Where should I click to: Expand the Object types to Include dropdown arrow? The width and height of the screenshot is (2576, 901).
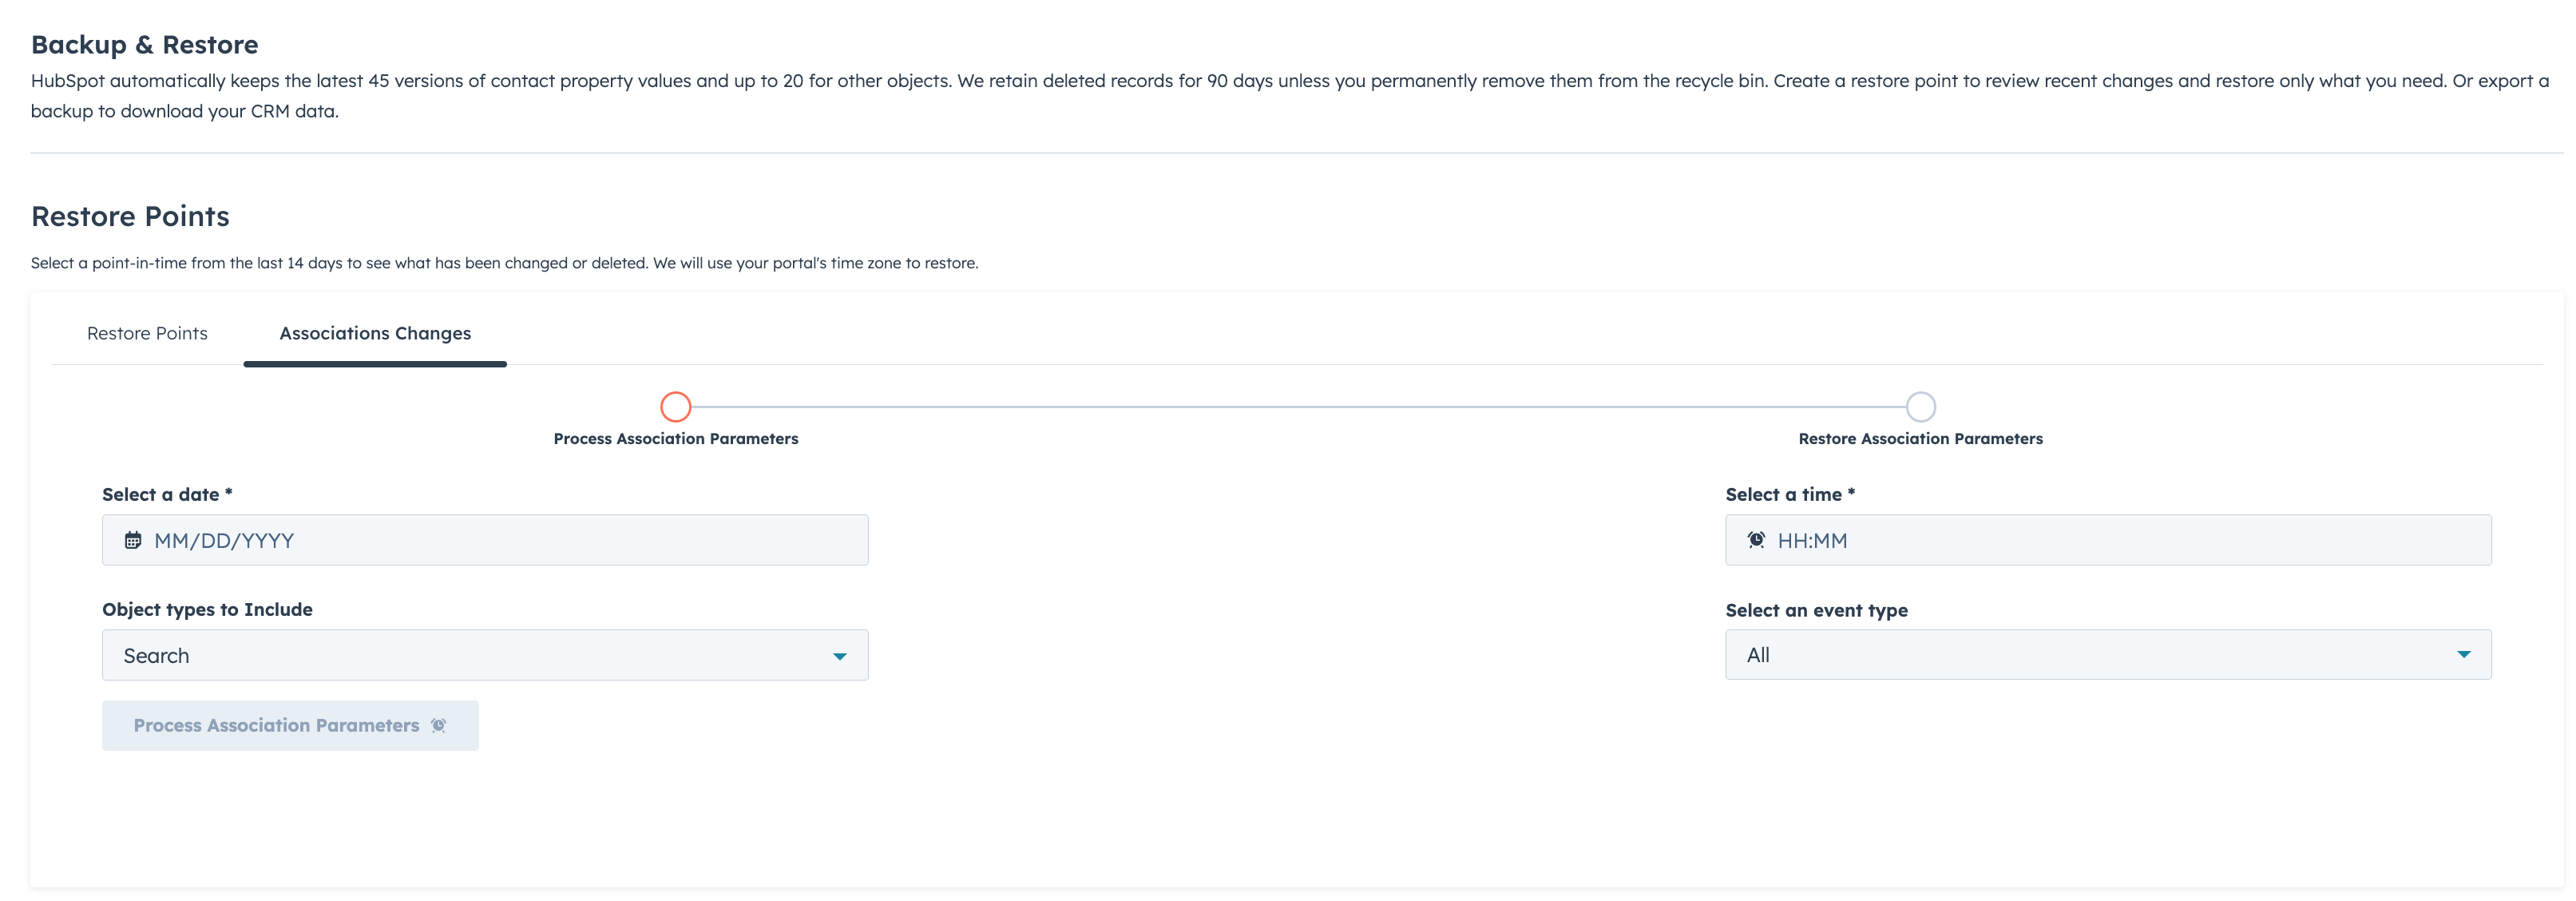point(840,656)
